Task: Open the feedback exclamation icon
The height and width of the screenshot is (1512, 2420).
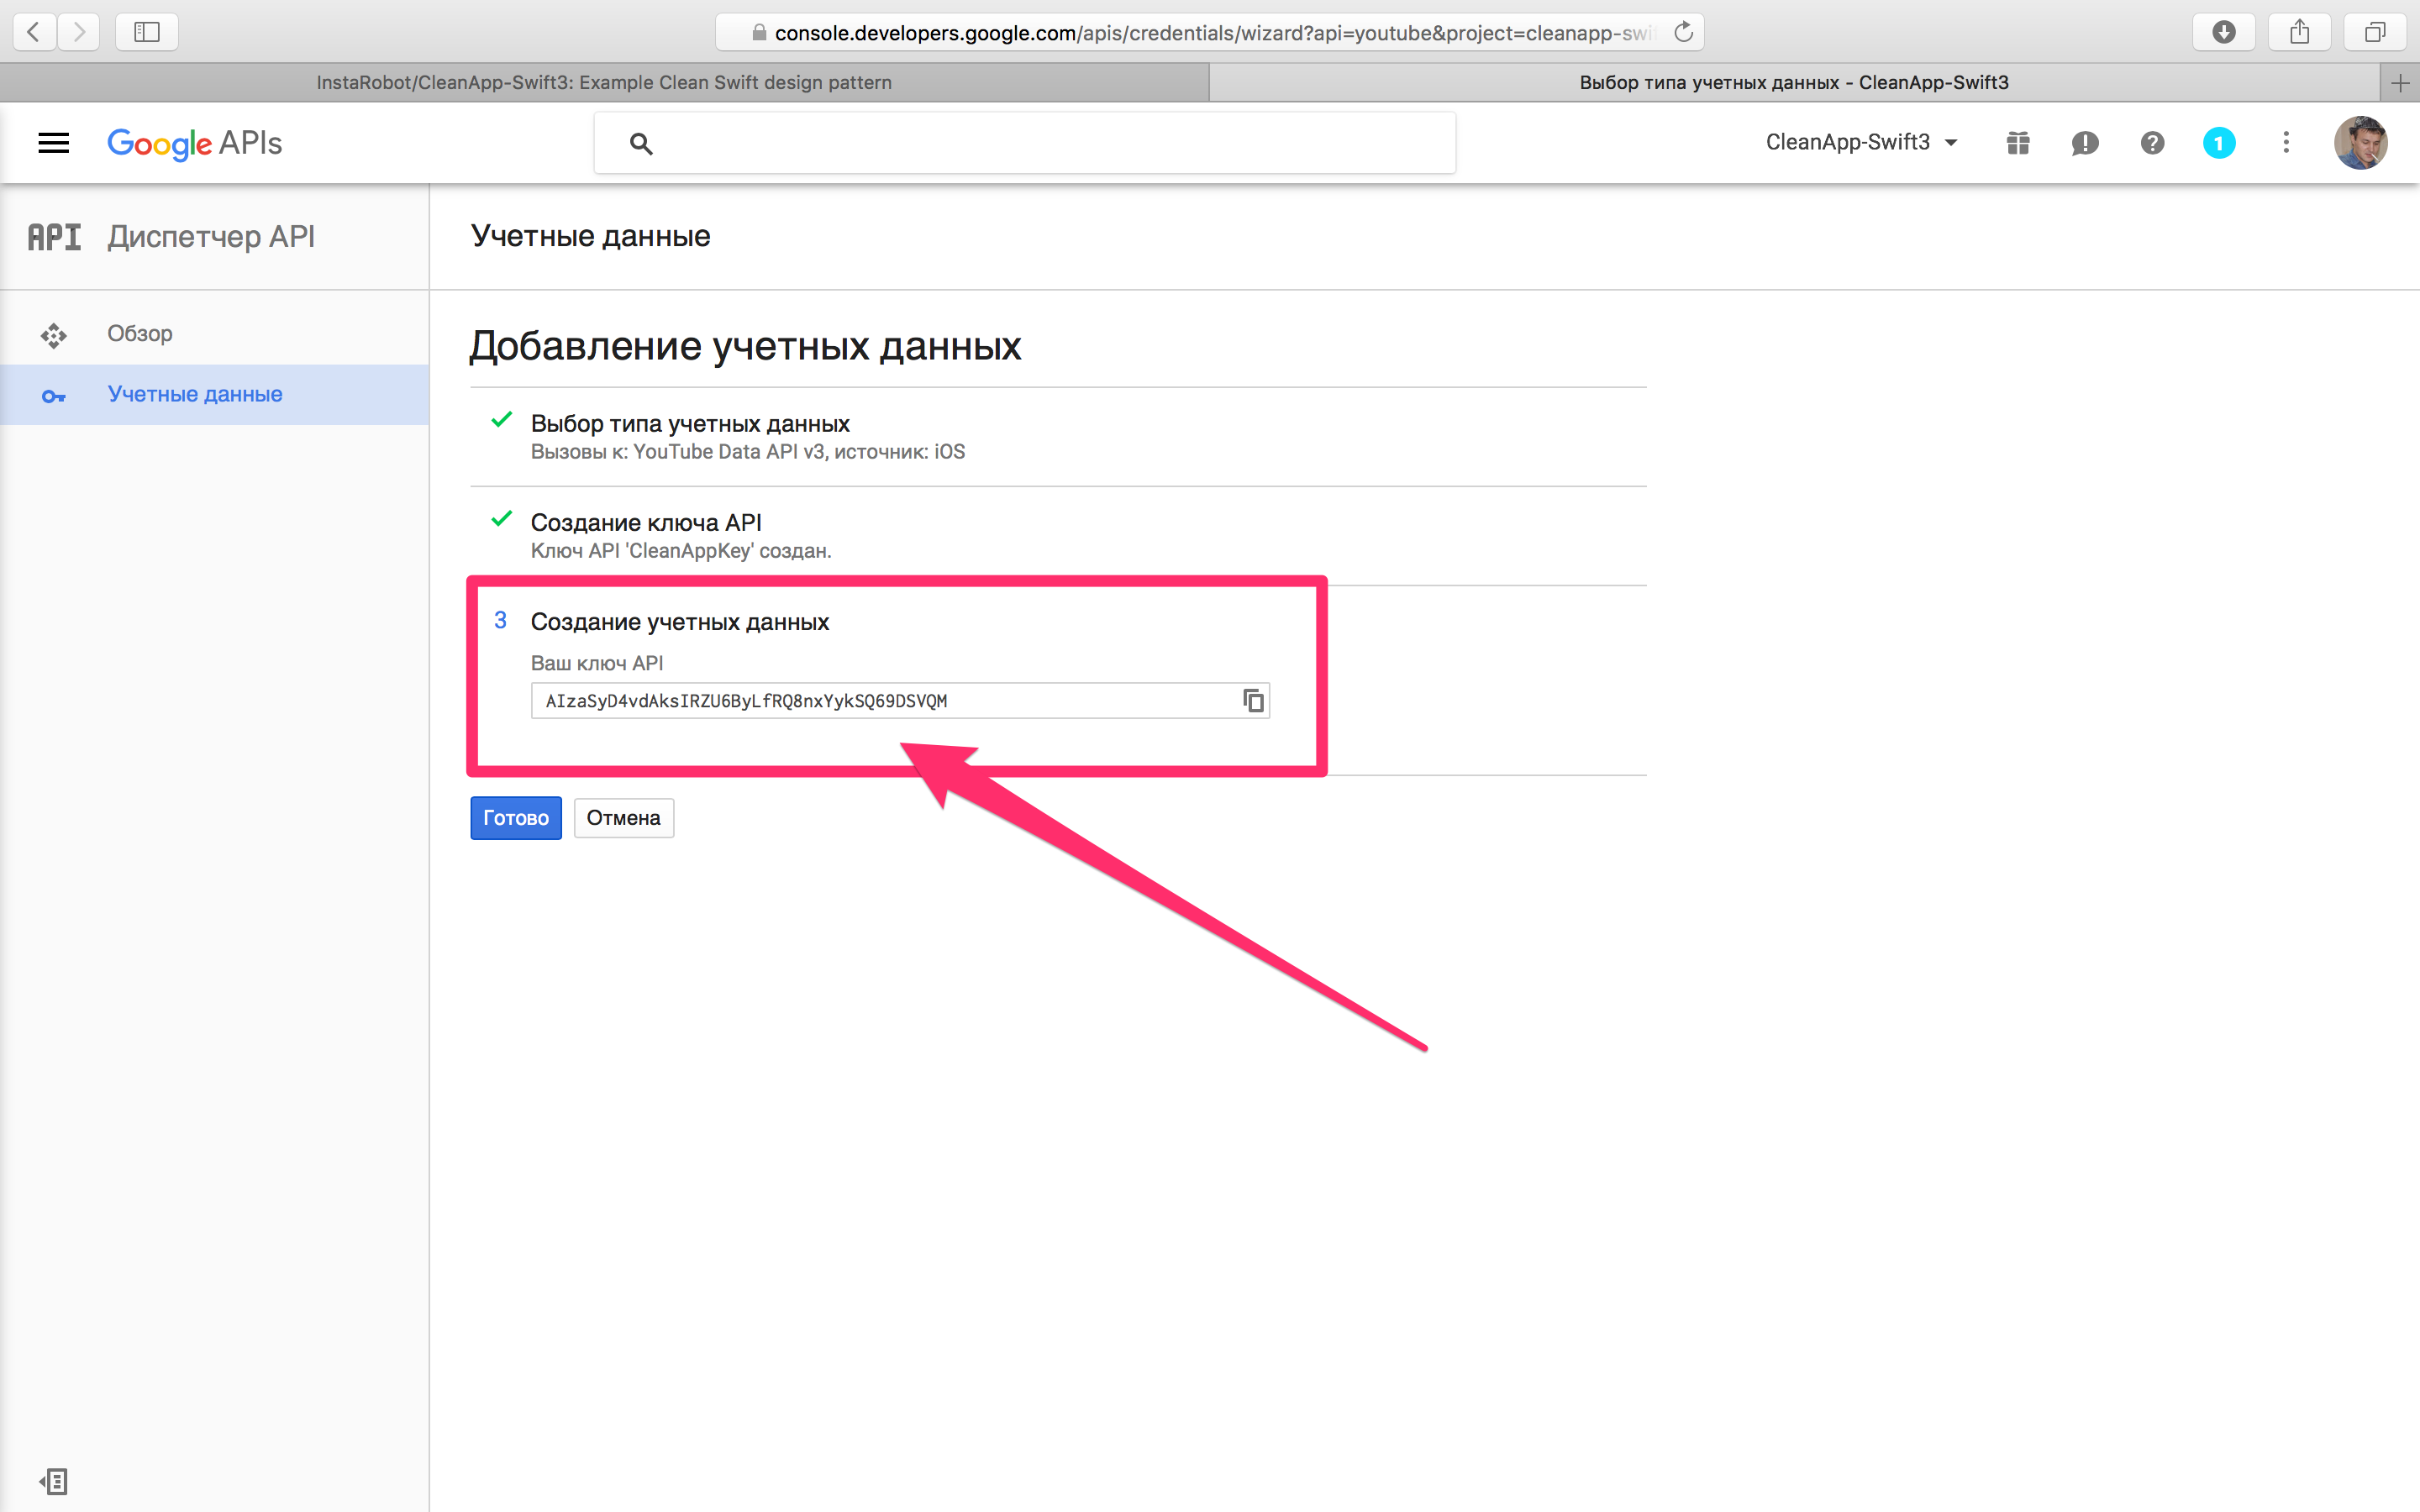Action: click(x=2084, y=143)
